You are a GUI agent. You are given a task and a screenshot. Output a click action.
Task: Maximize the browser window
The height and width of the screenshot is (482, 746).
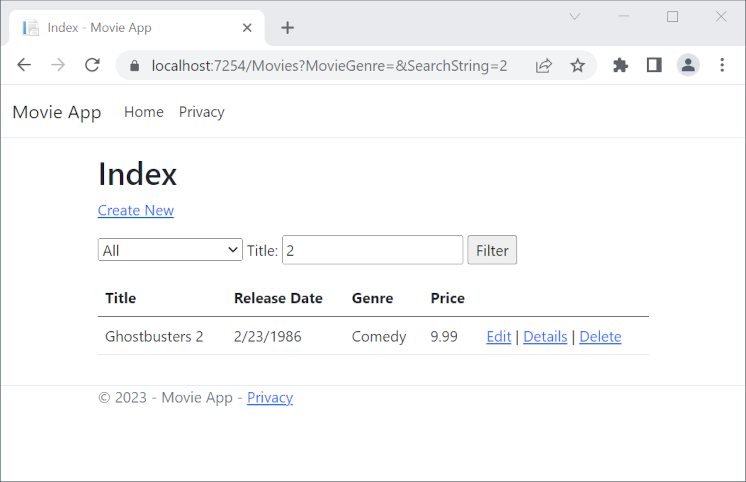point(672,17)
